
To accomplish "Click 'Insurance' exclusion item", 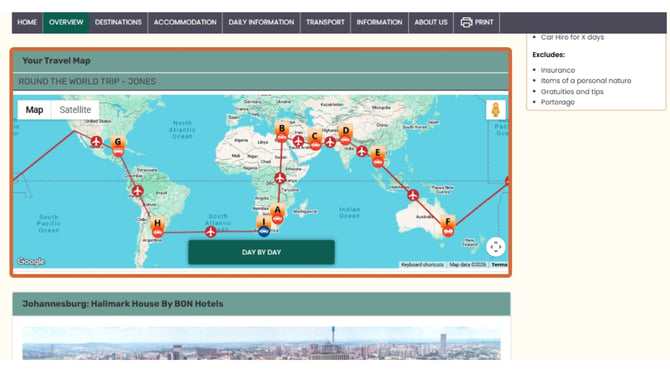I will (558, 70).
